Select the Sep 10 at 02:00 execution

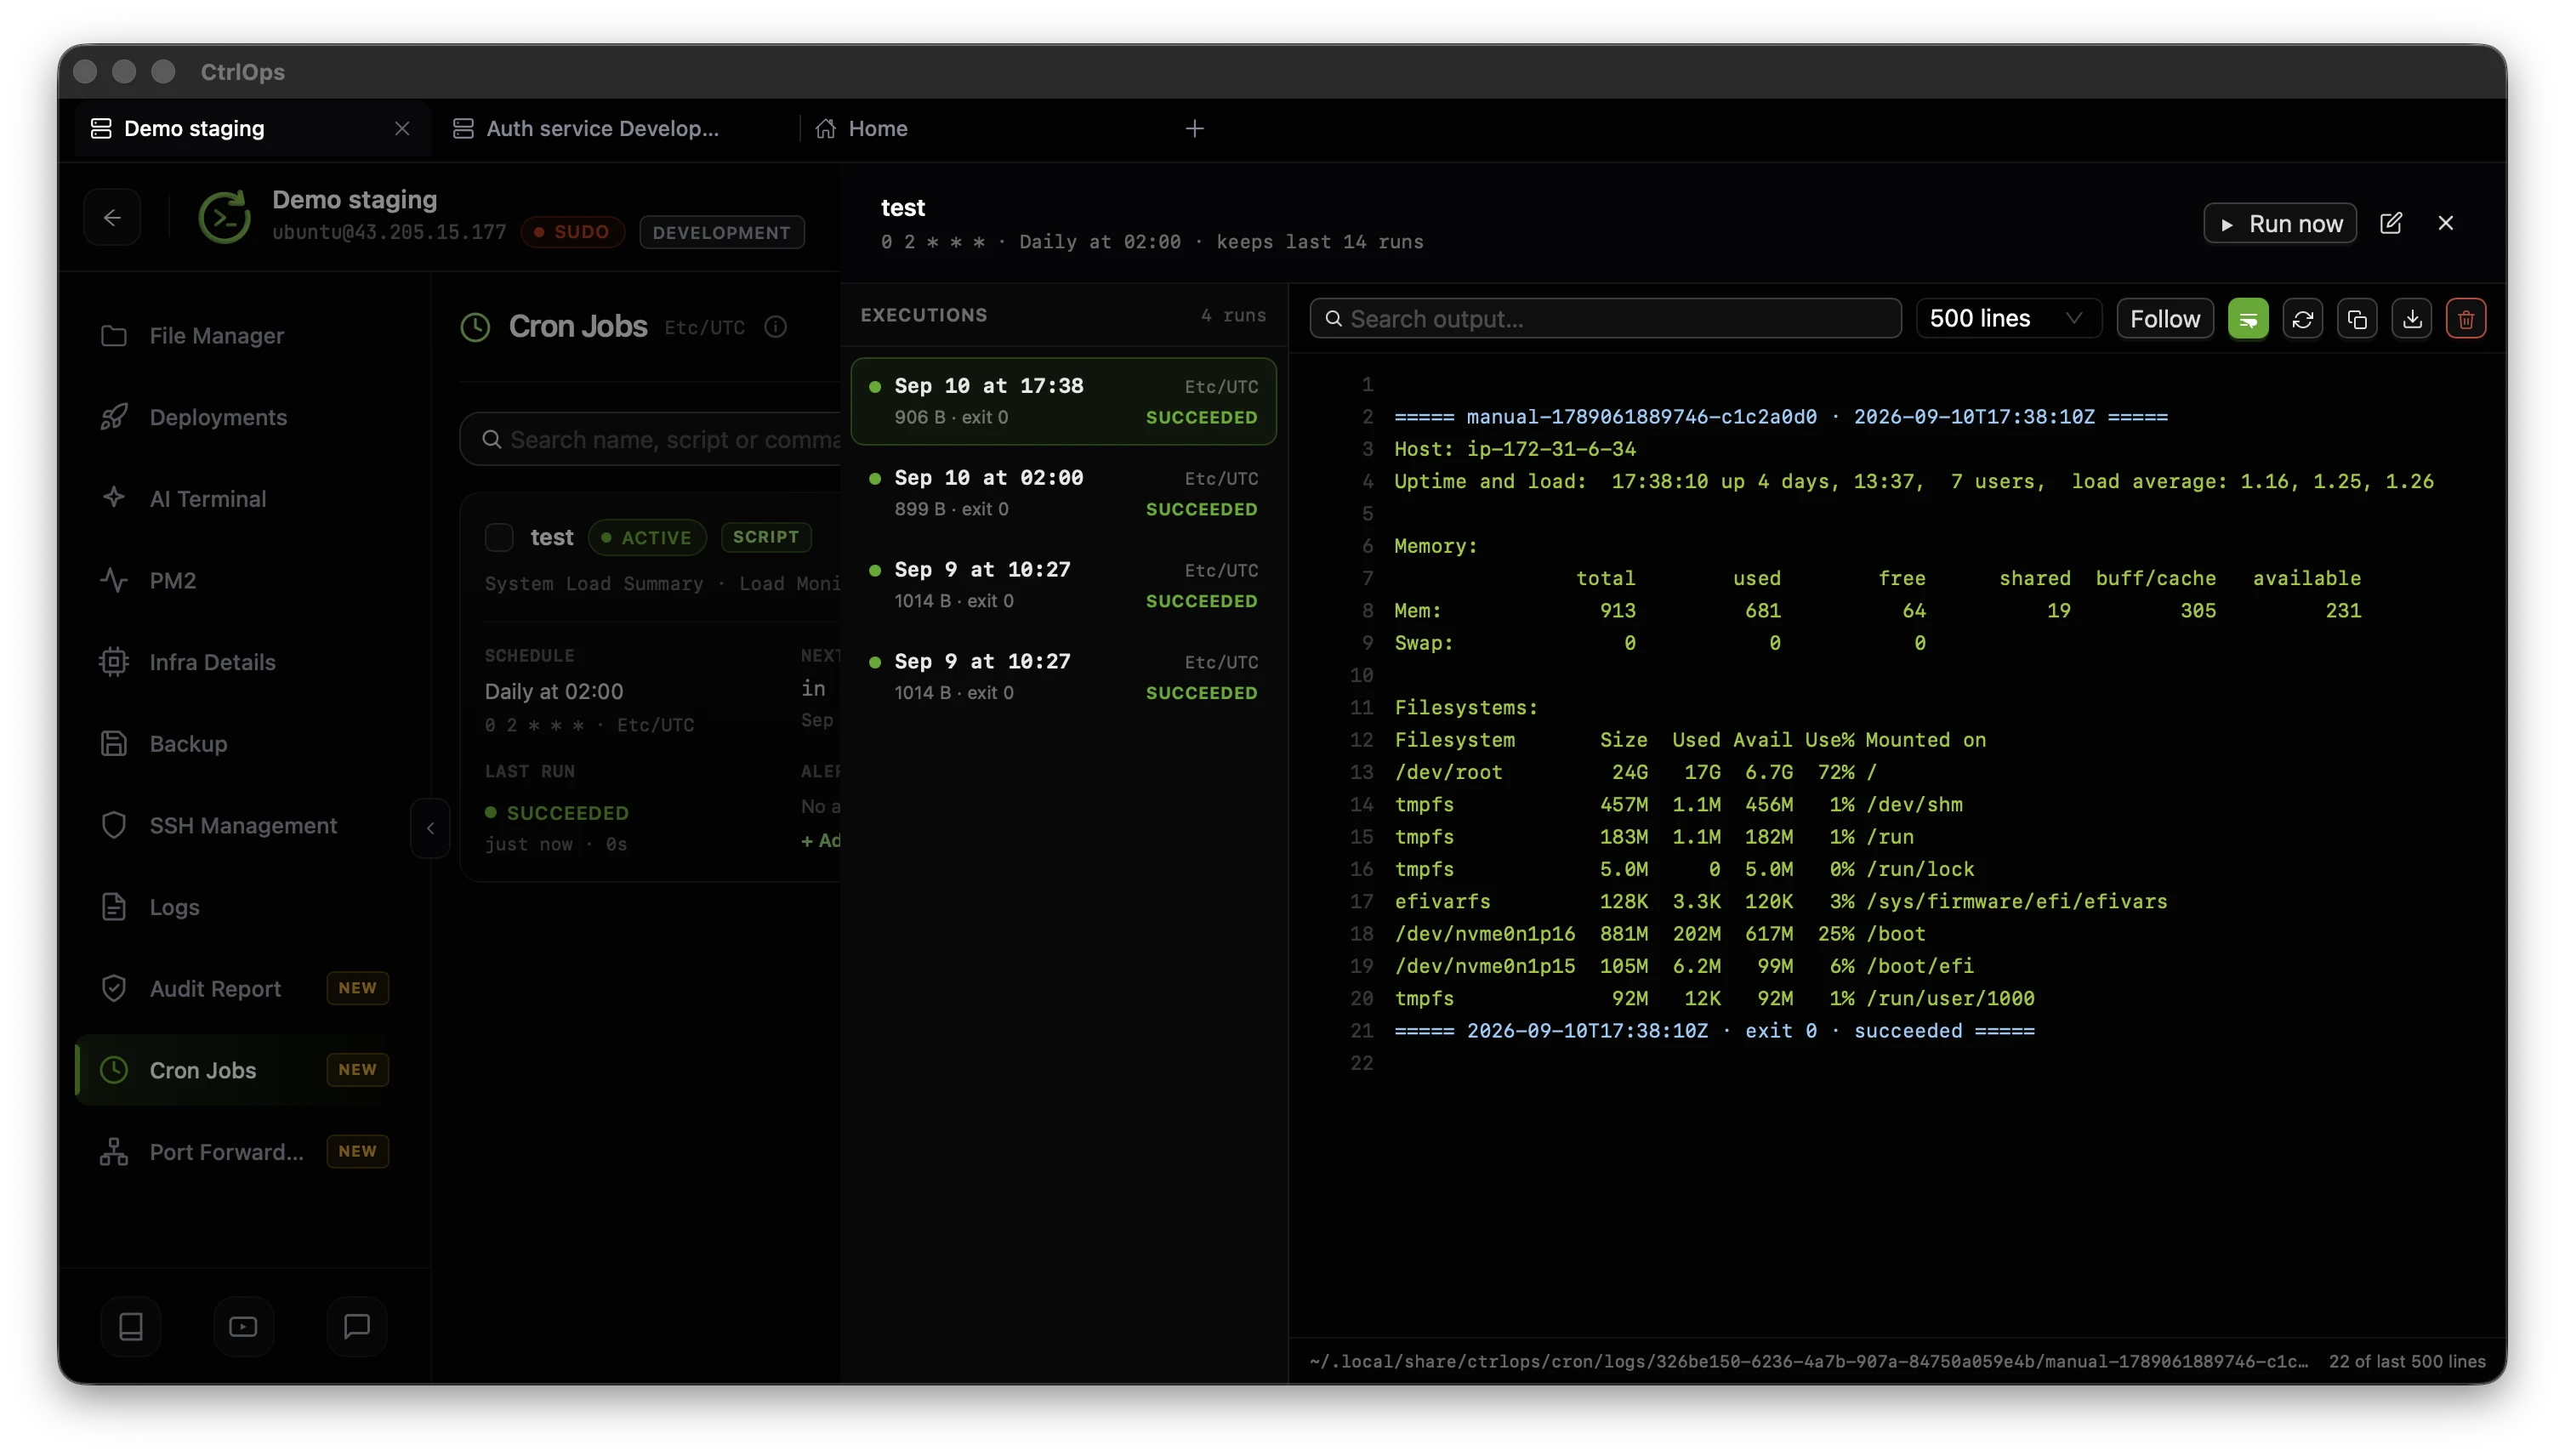(1063, 493)
